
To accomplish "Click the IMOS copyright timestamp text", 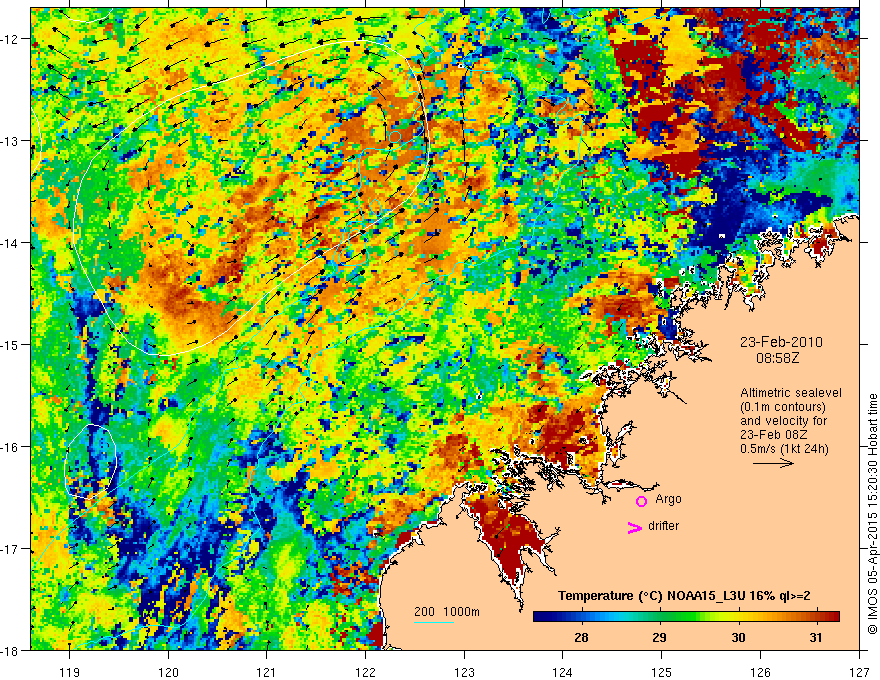I will click(872, 514).
